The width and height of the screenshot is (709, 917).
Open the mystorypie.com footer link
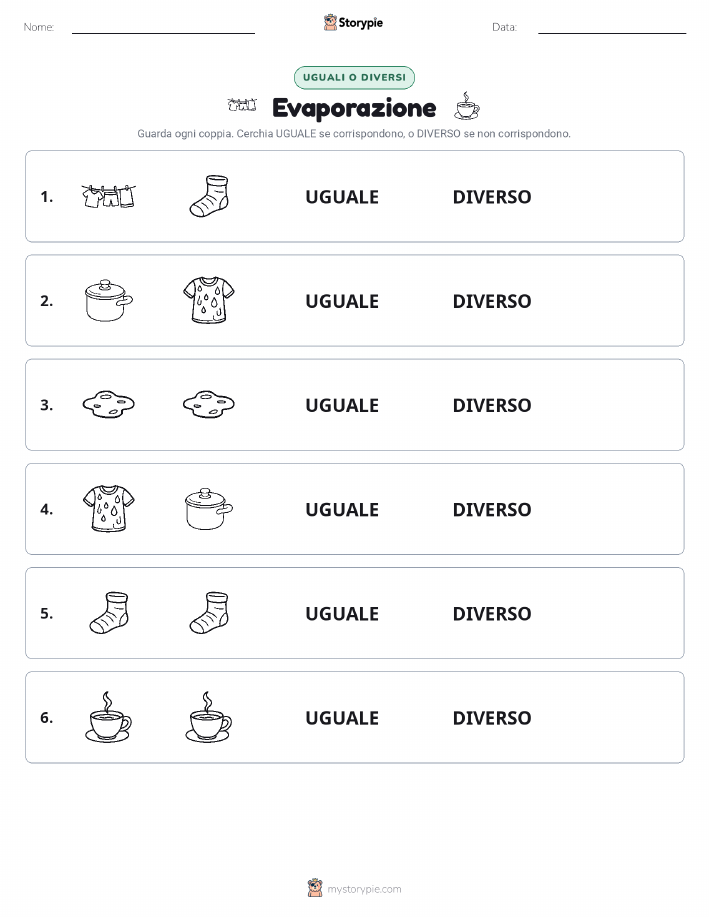point(364,889)
